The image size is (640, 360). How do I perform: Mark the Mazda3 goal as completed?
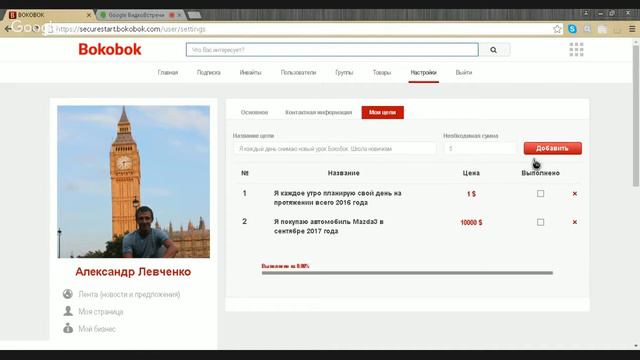point(540,222)
